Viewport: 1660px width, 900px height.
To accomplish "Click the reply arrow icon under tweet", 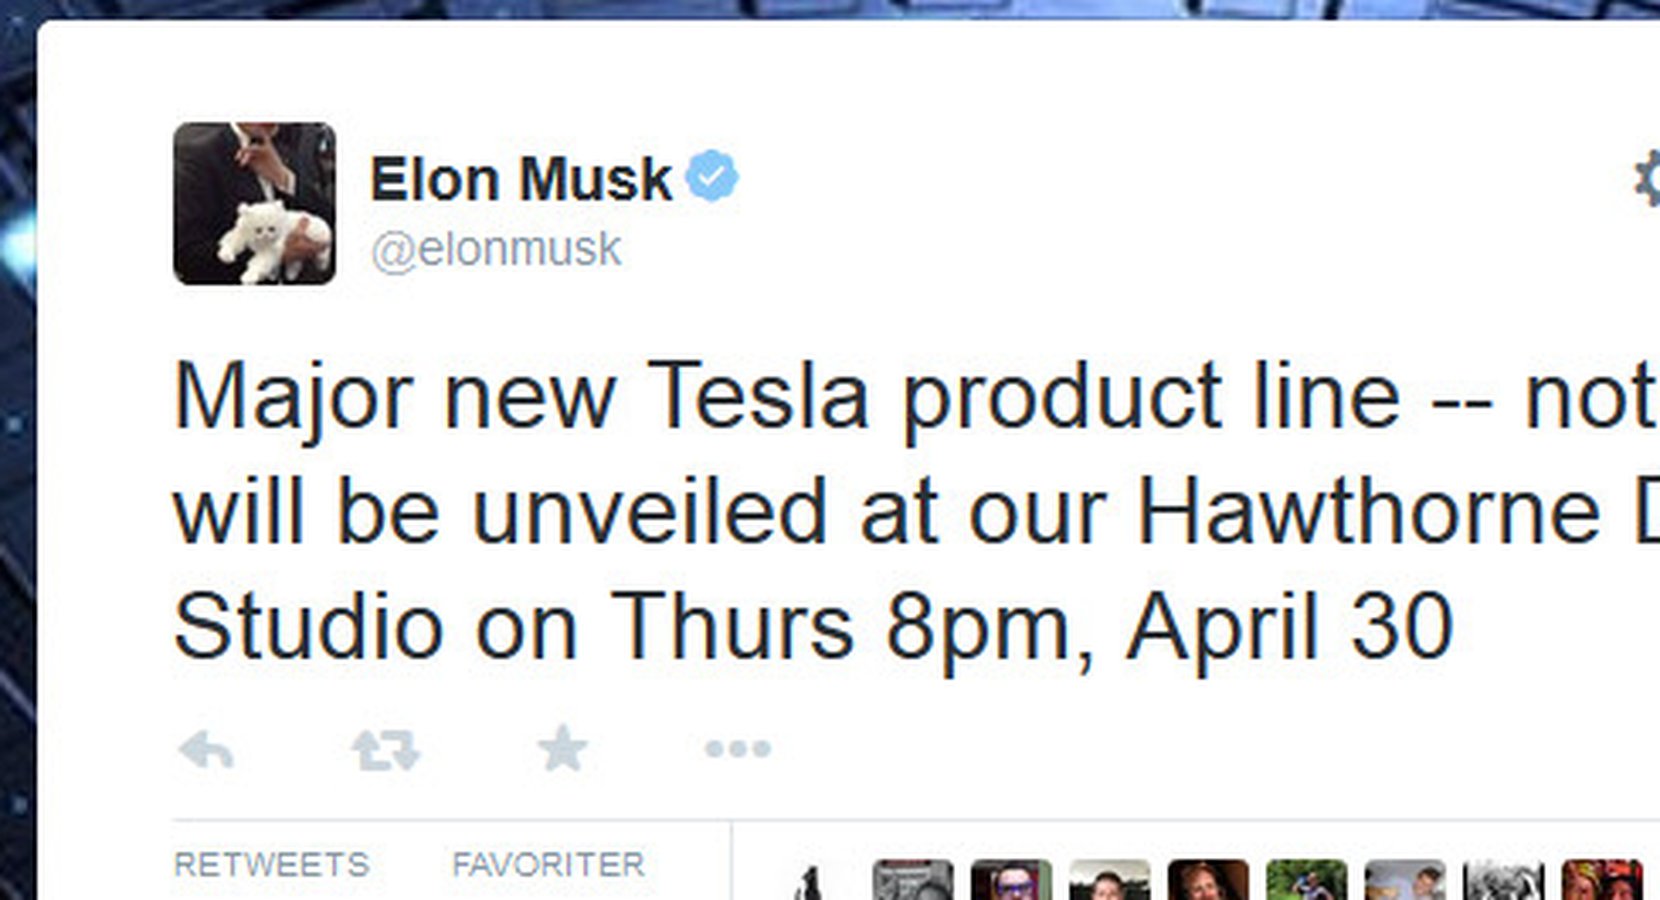I will [206, 749].
